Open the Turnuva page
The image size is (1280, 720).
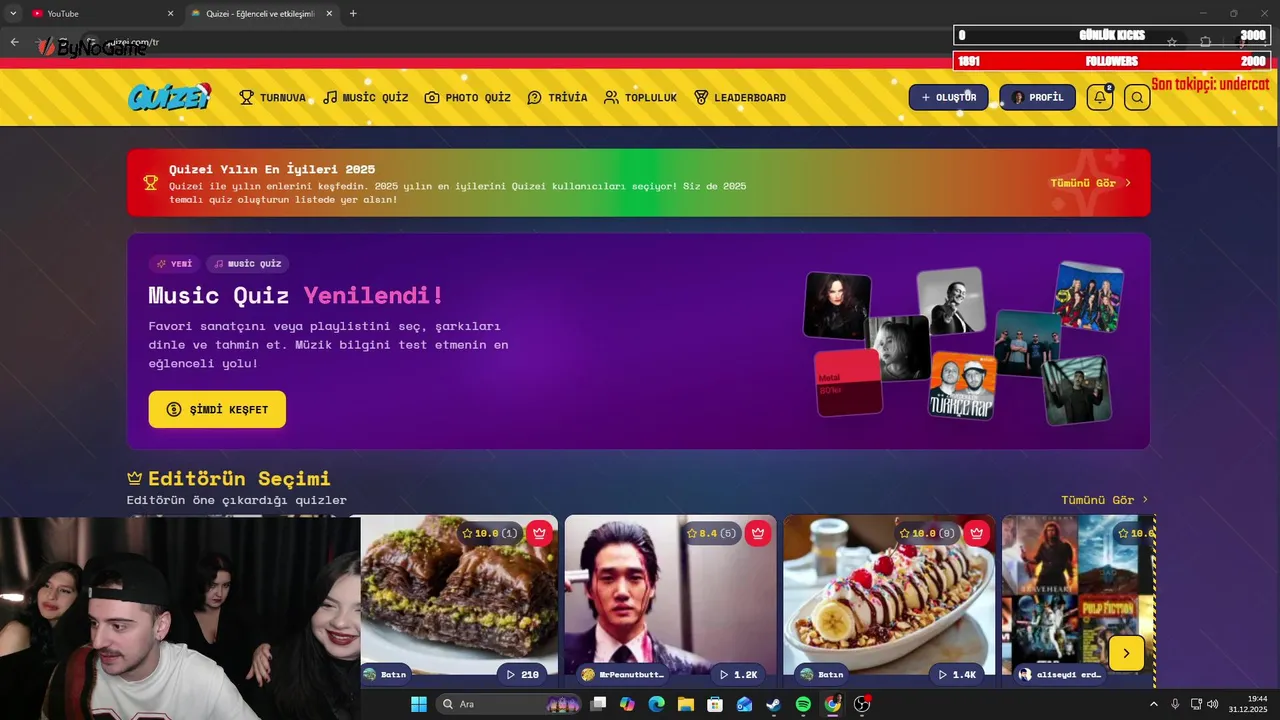[x=273, y=97]
